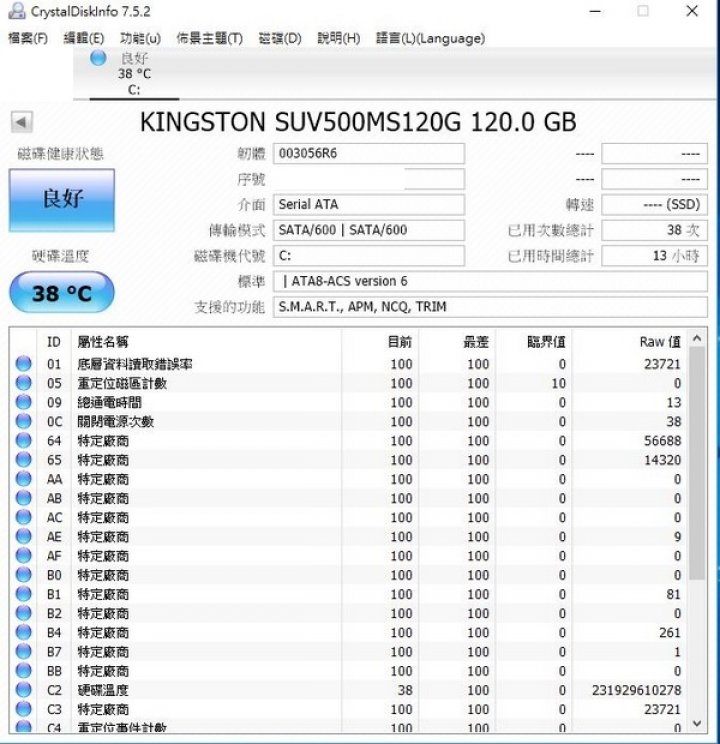
Task: Click the status icon for attribute AC
Action: click(23, 517)
